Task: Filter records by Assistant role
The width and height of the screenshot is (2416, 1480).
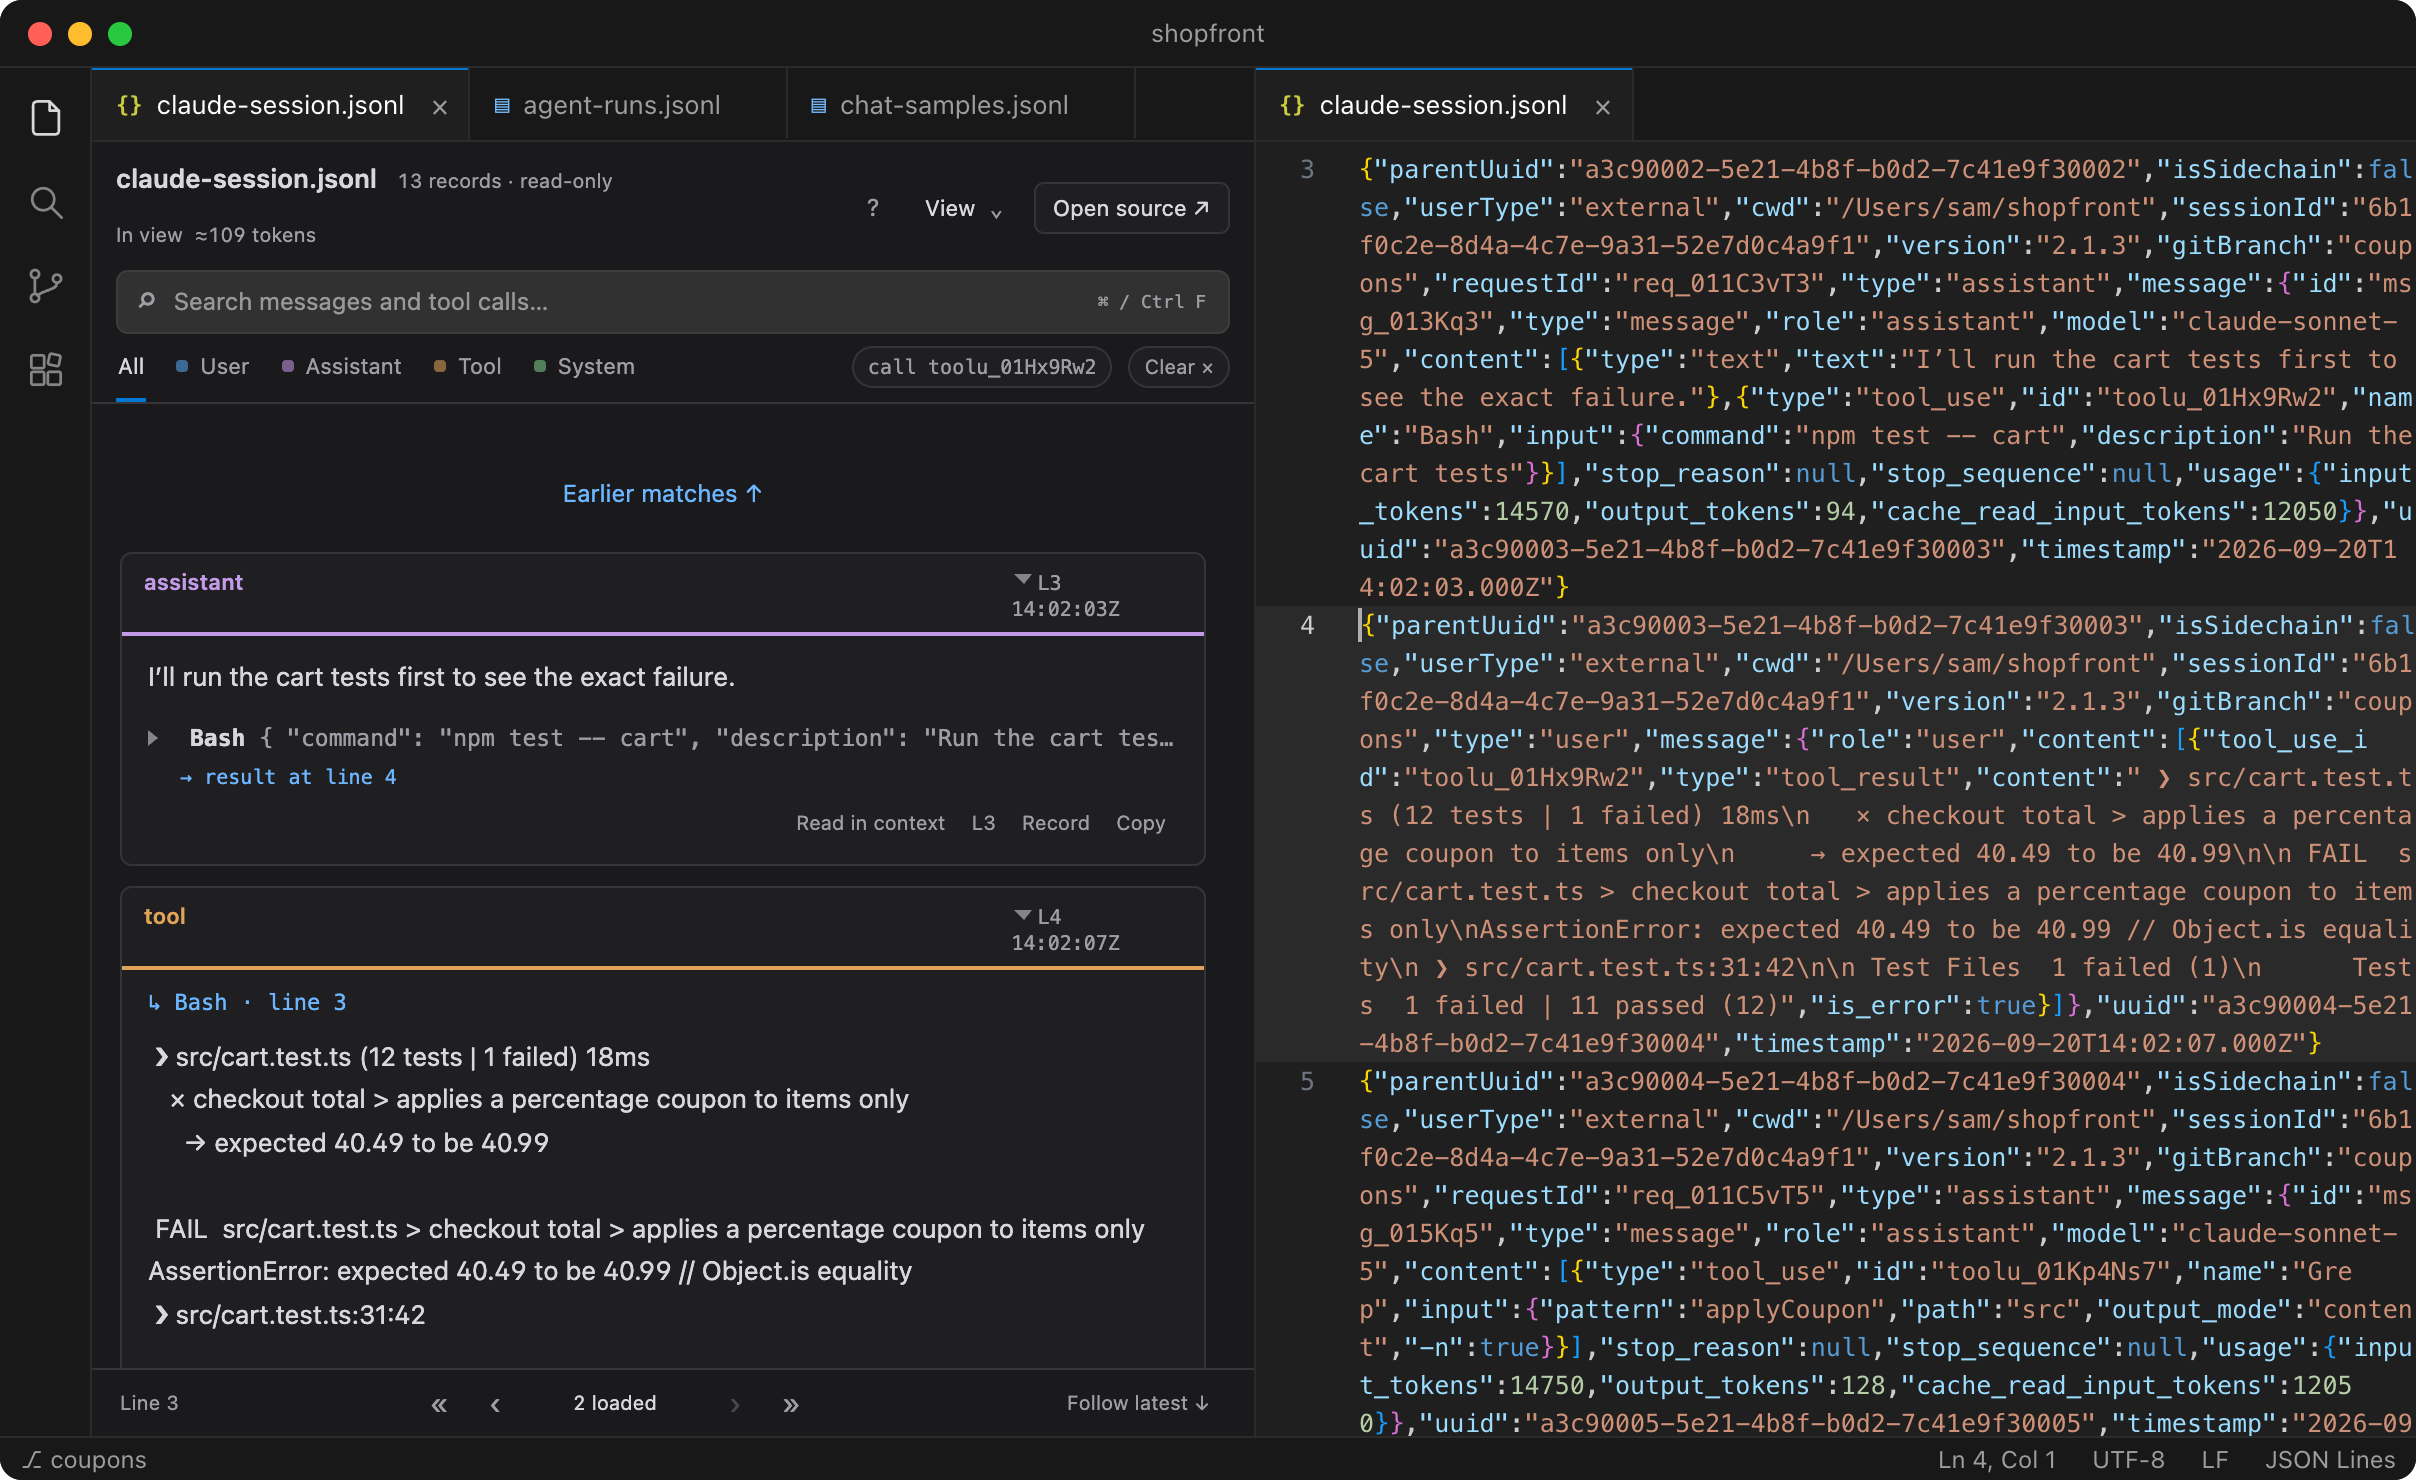Action: tap(341, 366)
